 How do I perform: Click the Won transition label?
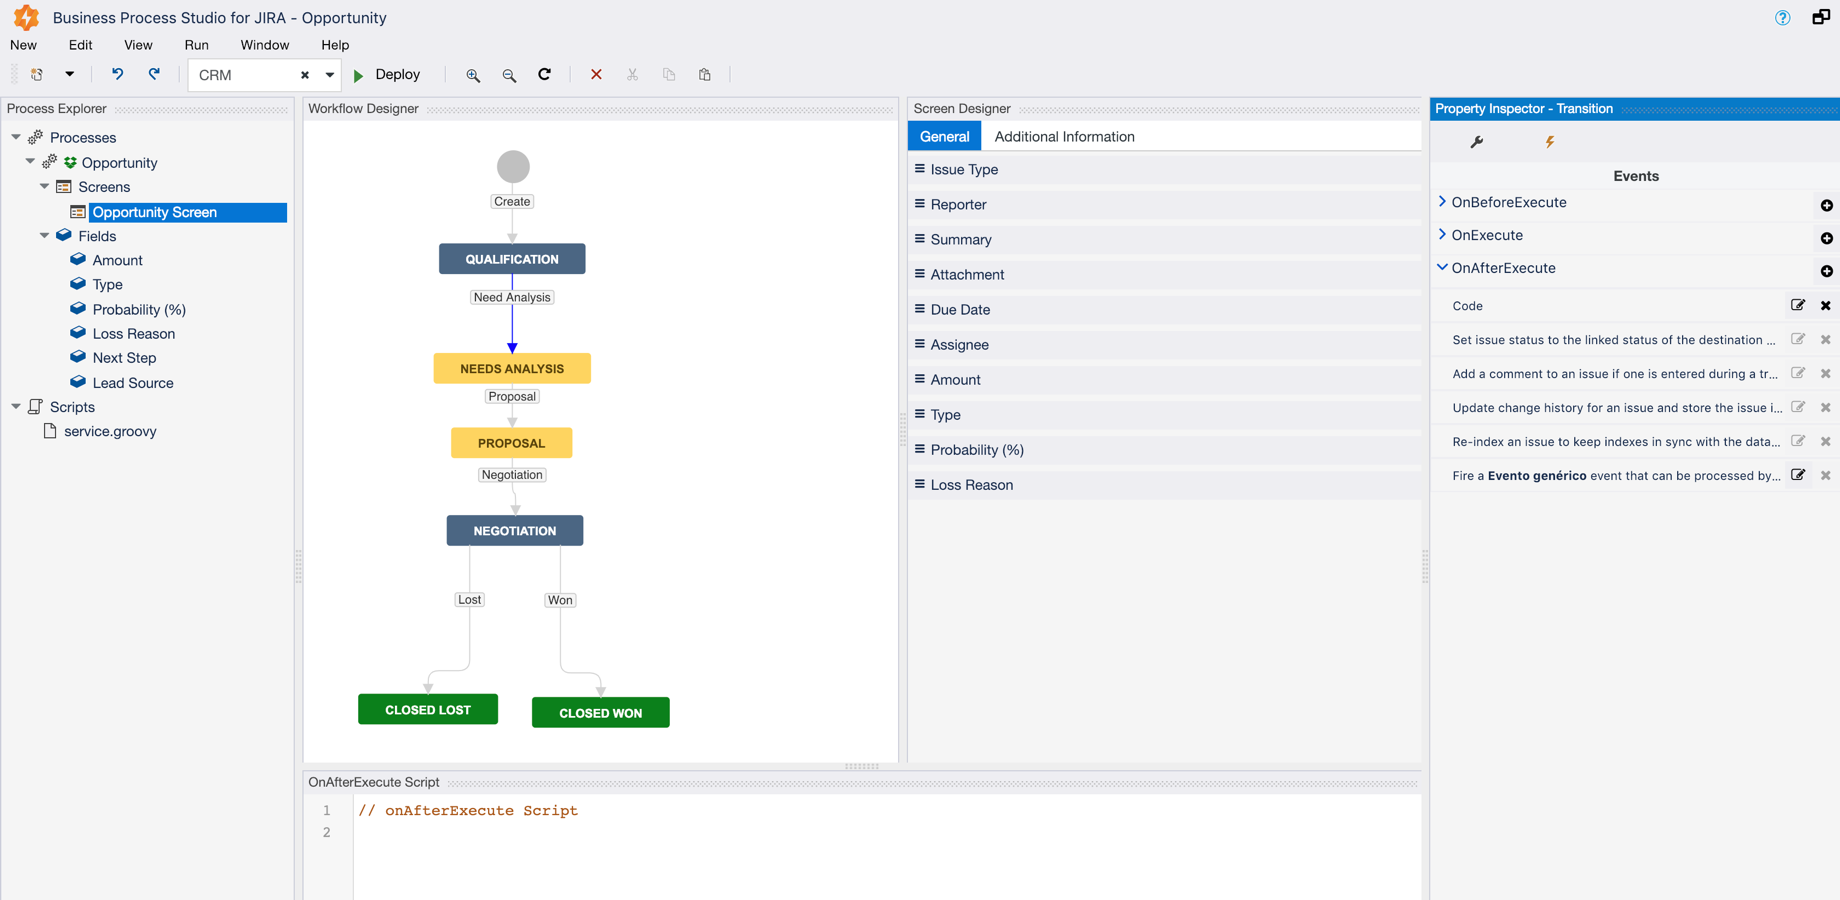point(560,600)
